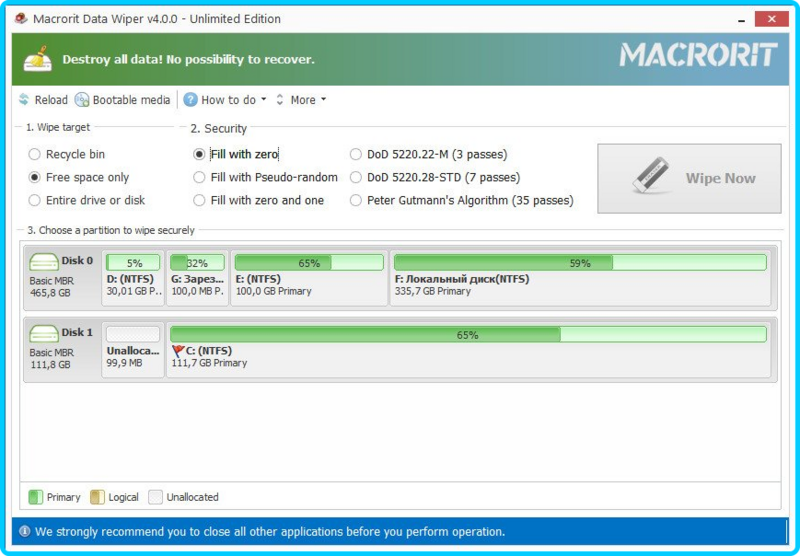Click the D: partition 5% usage bar
800x556 pixels.
tap(133, 263)
